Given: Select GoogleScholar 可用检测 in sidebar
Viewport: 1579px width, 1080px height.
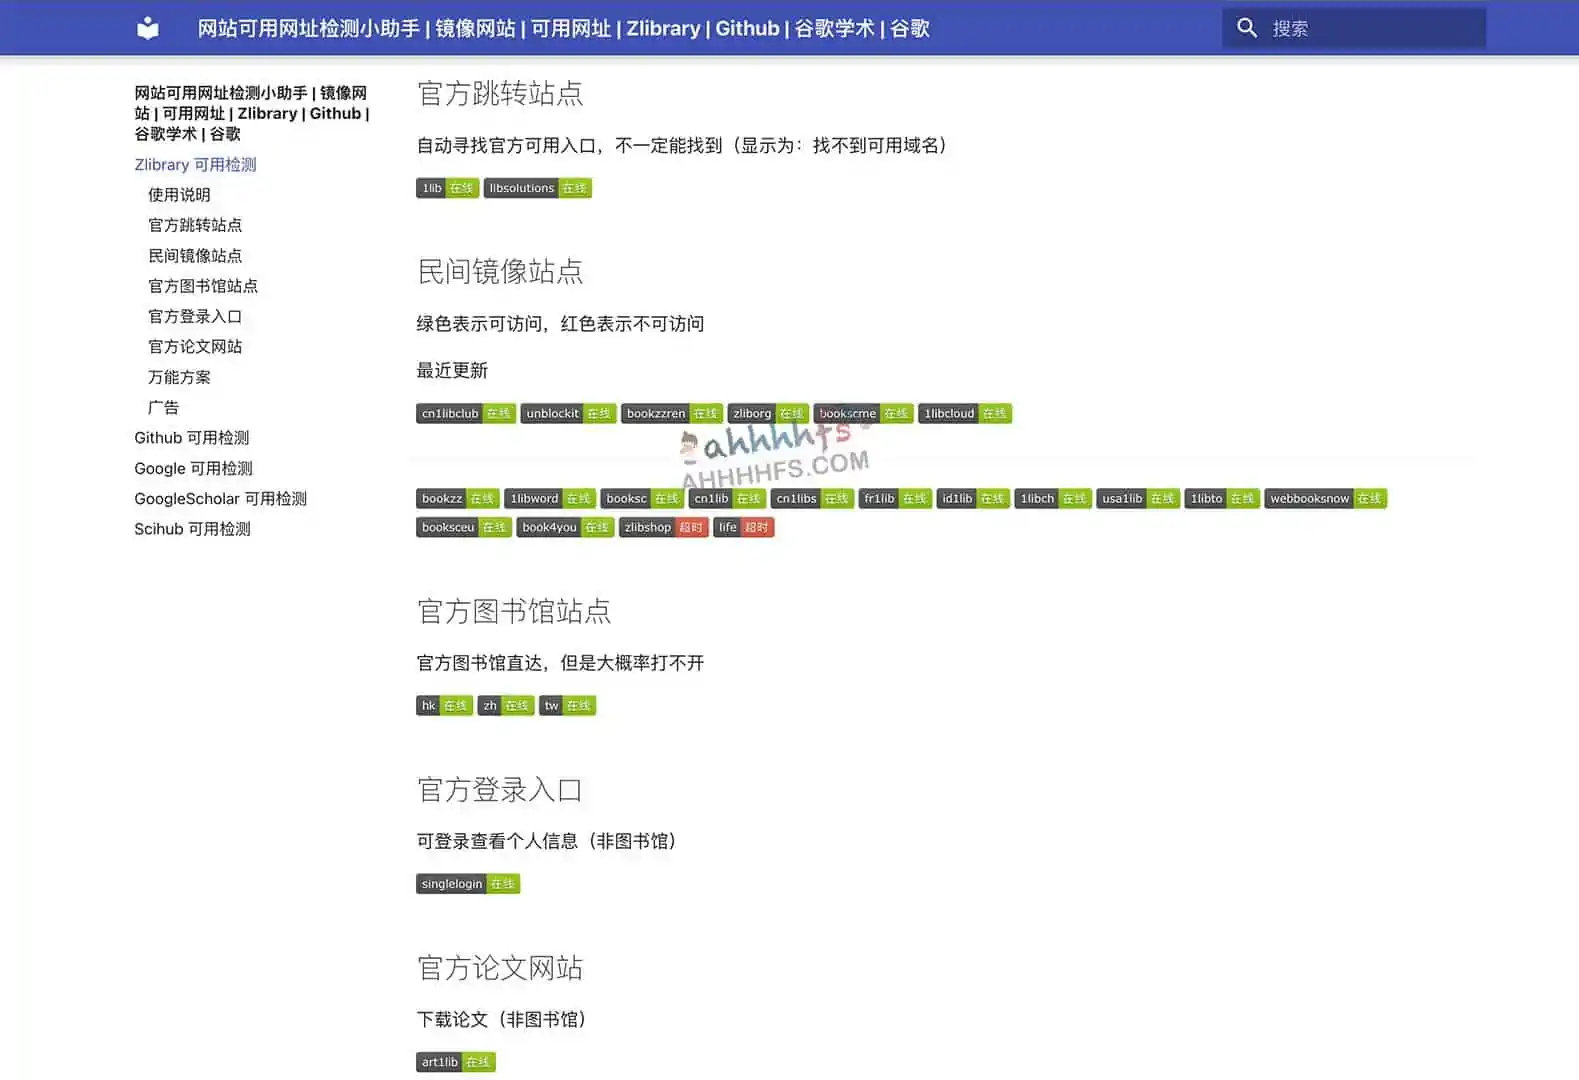Looking at the screenshot, I should coord(220,499).
